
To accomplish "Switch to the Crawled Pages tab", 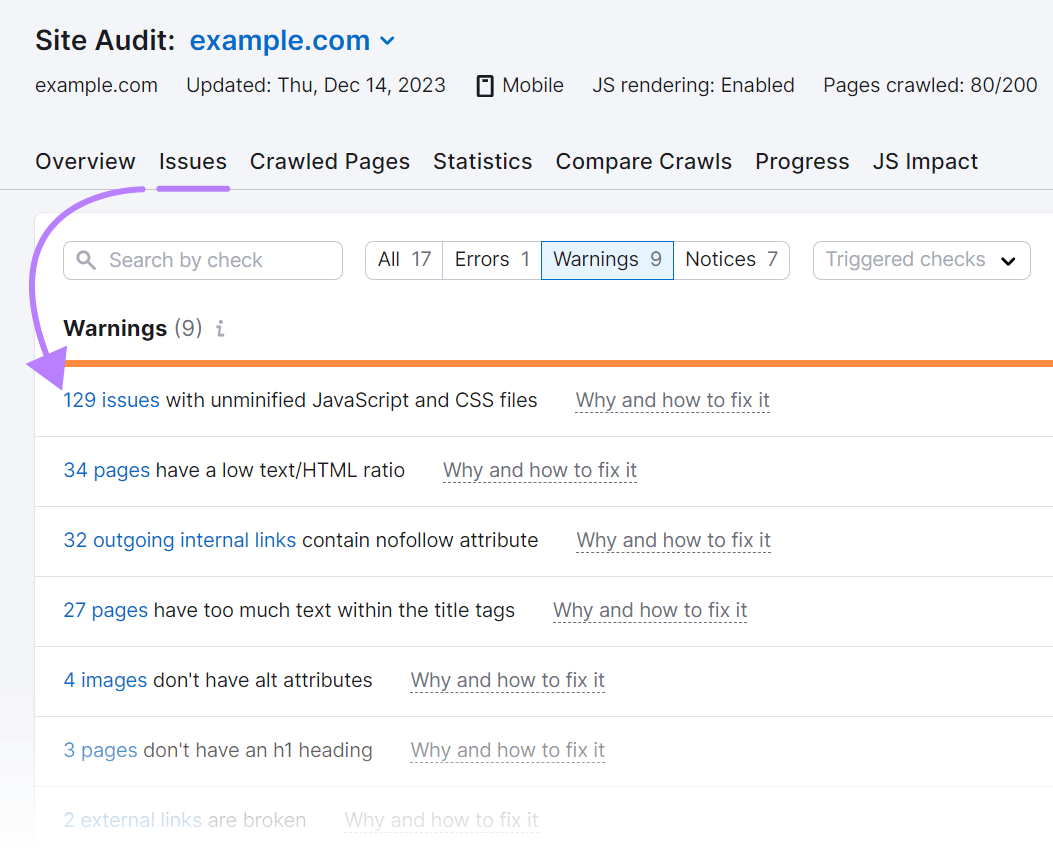I will click(x=330, y=161).
